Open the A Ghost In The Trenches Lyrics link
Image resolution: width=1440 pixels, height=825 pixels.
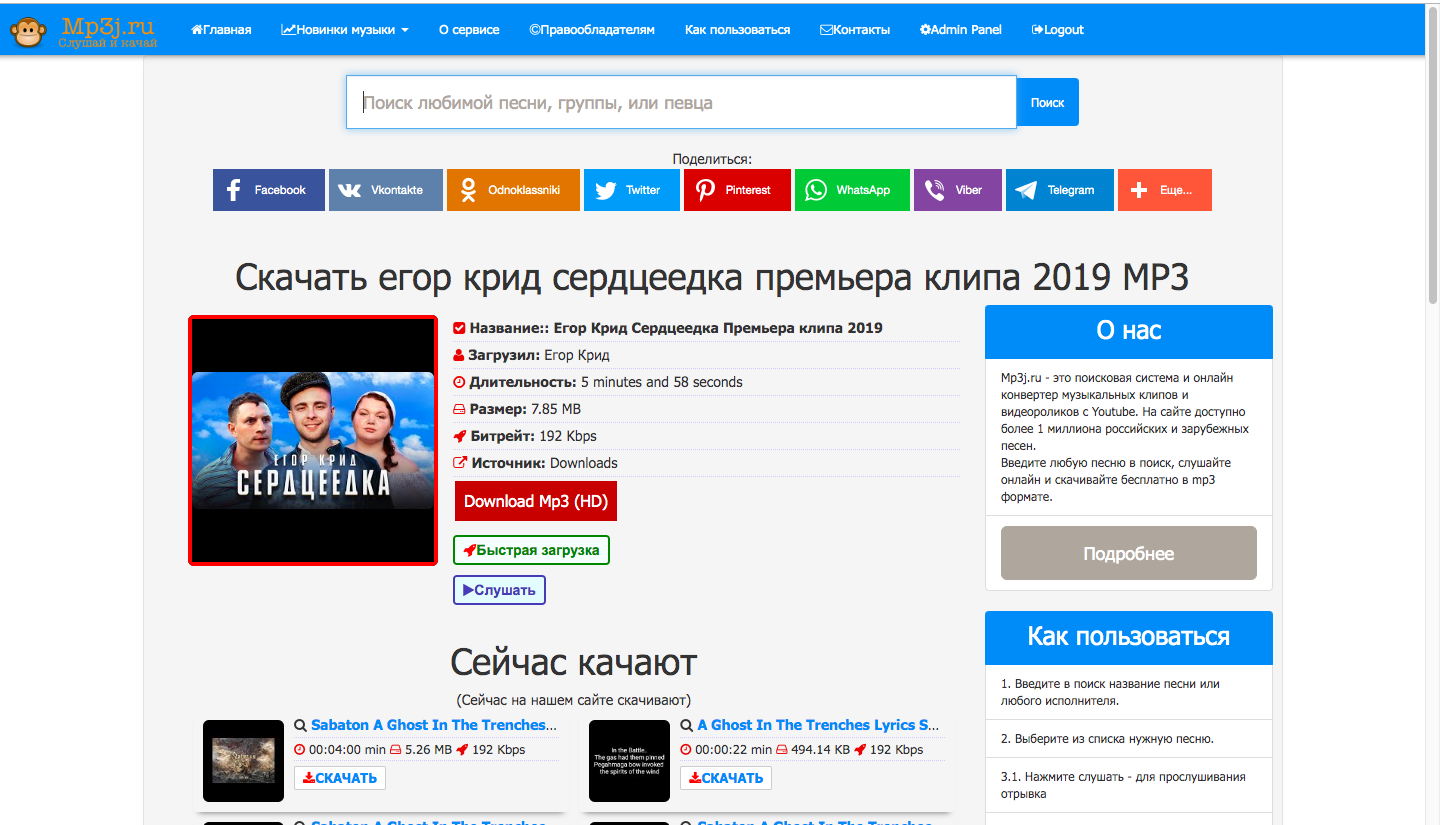[x=819, y=725]
